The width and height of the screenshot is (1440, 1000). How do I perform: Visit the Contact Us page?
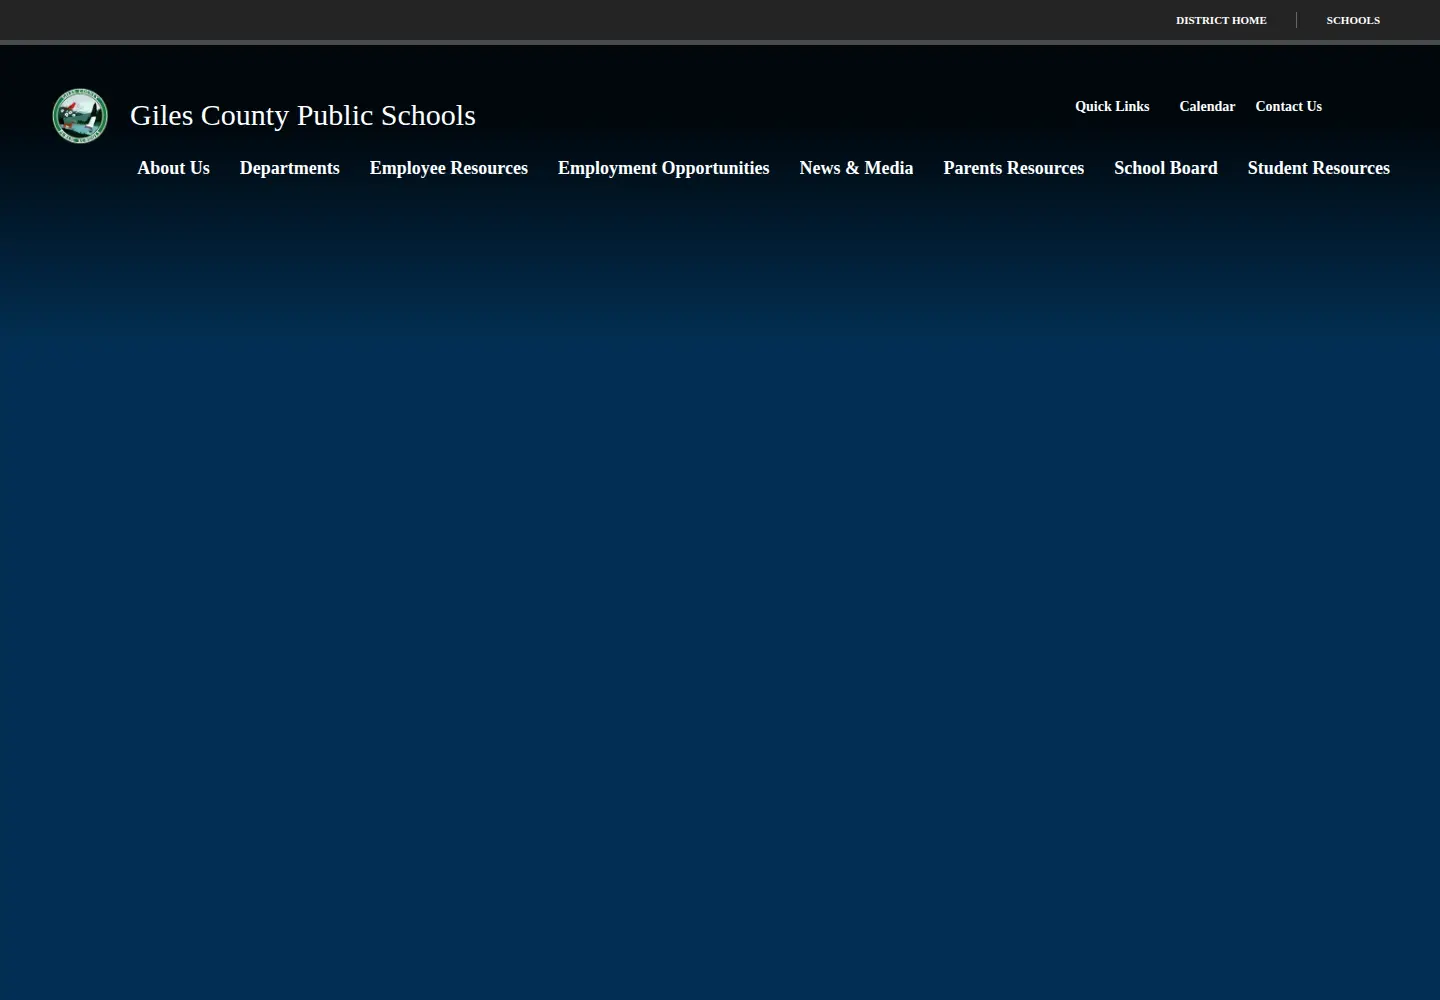tap(1288, 106)
